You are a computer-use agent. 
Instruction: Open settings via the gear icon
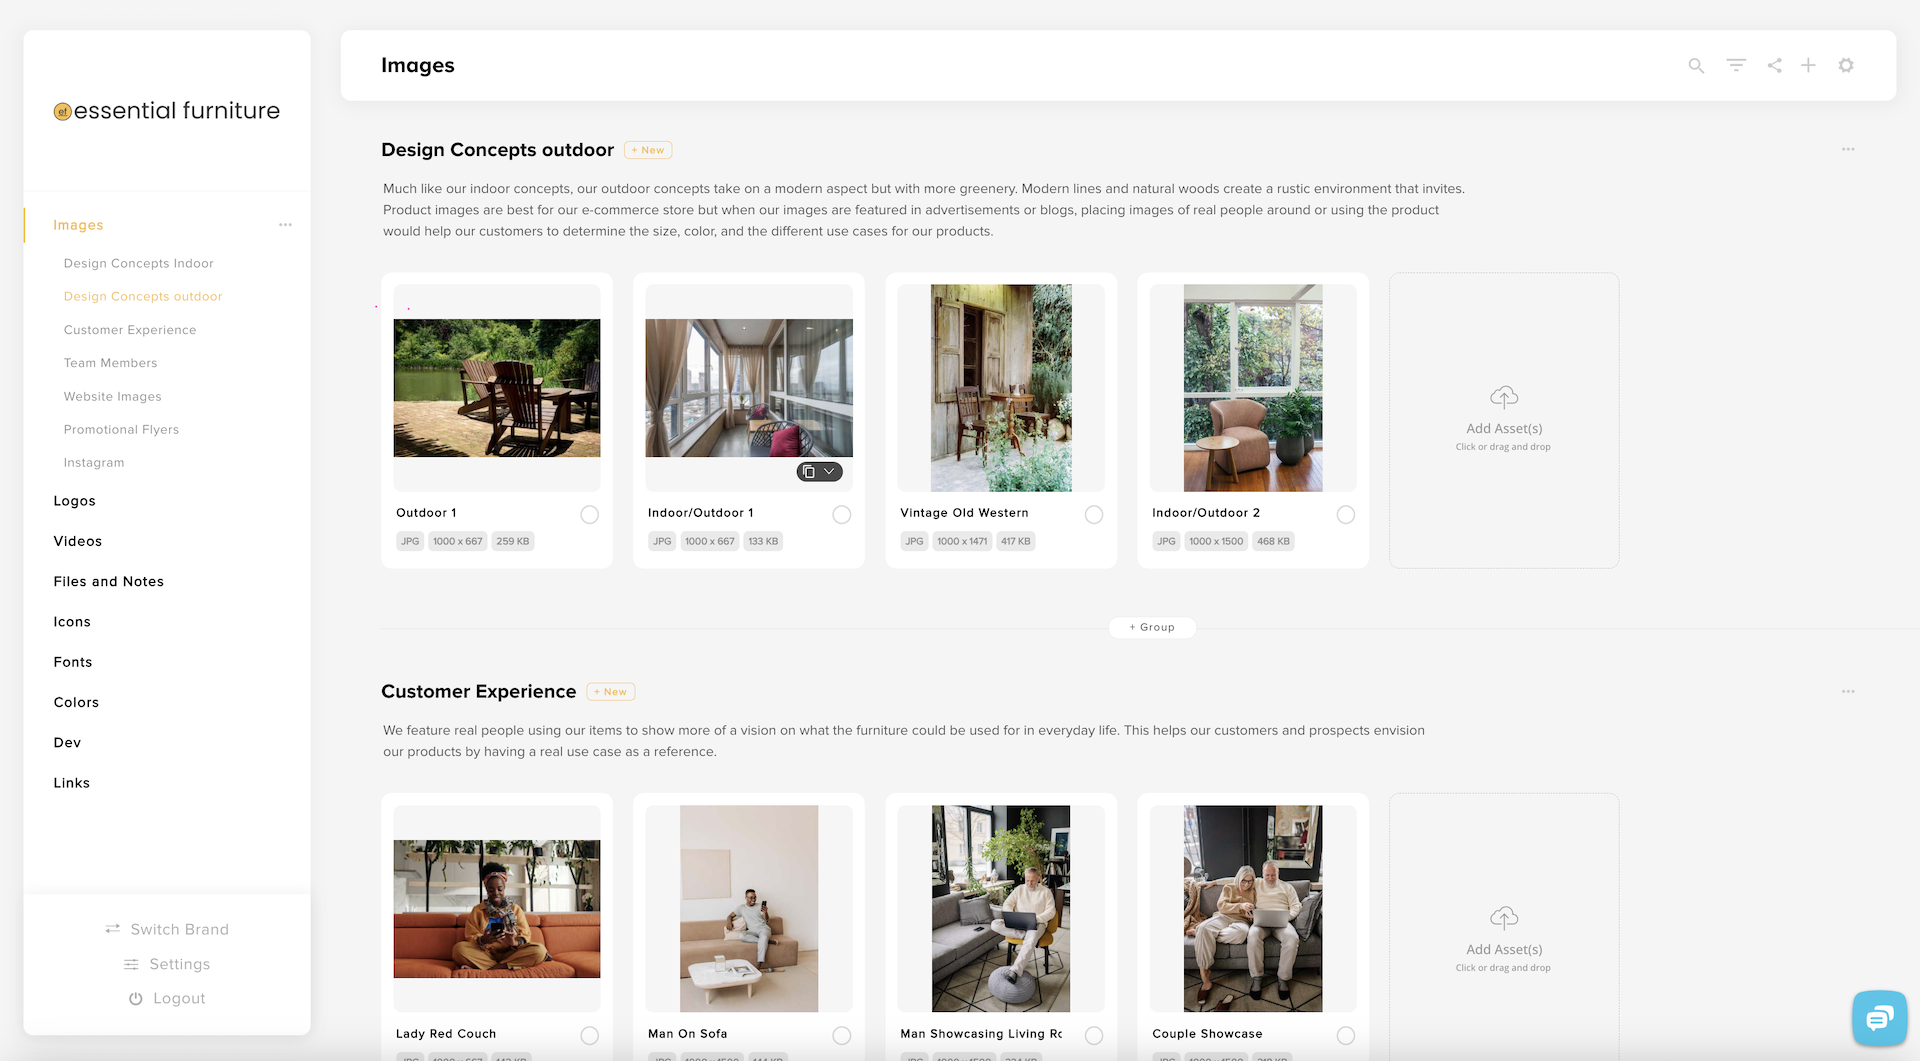[1846, 65]
